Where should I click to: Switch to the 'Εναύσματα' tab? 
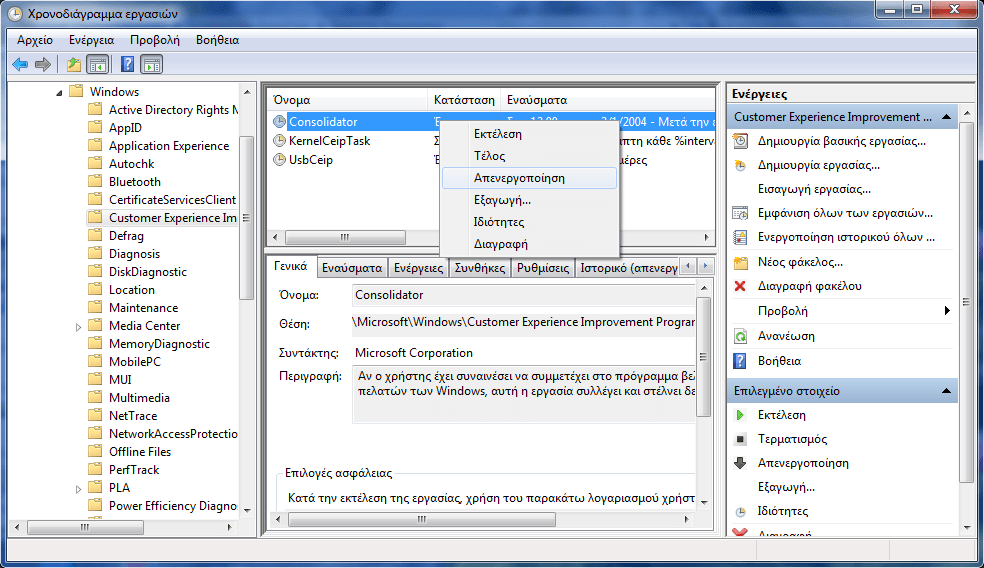tap(352, 268)
